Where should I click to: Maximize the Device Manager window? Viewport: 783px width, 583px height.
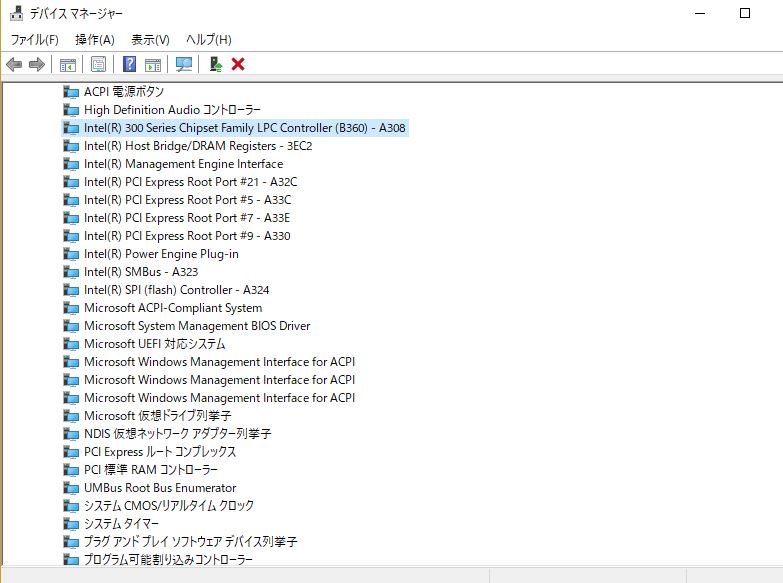click(x=745, y=13)
